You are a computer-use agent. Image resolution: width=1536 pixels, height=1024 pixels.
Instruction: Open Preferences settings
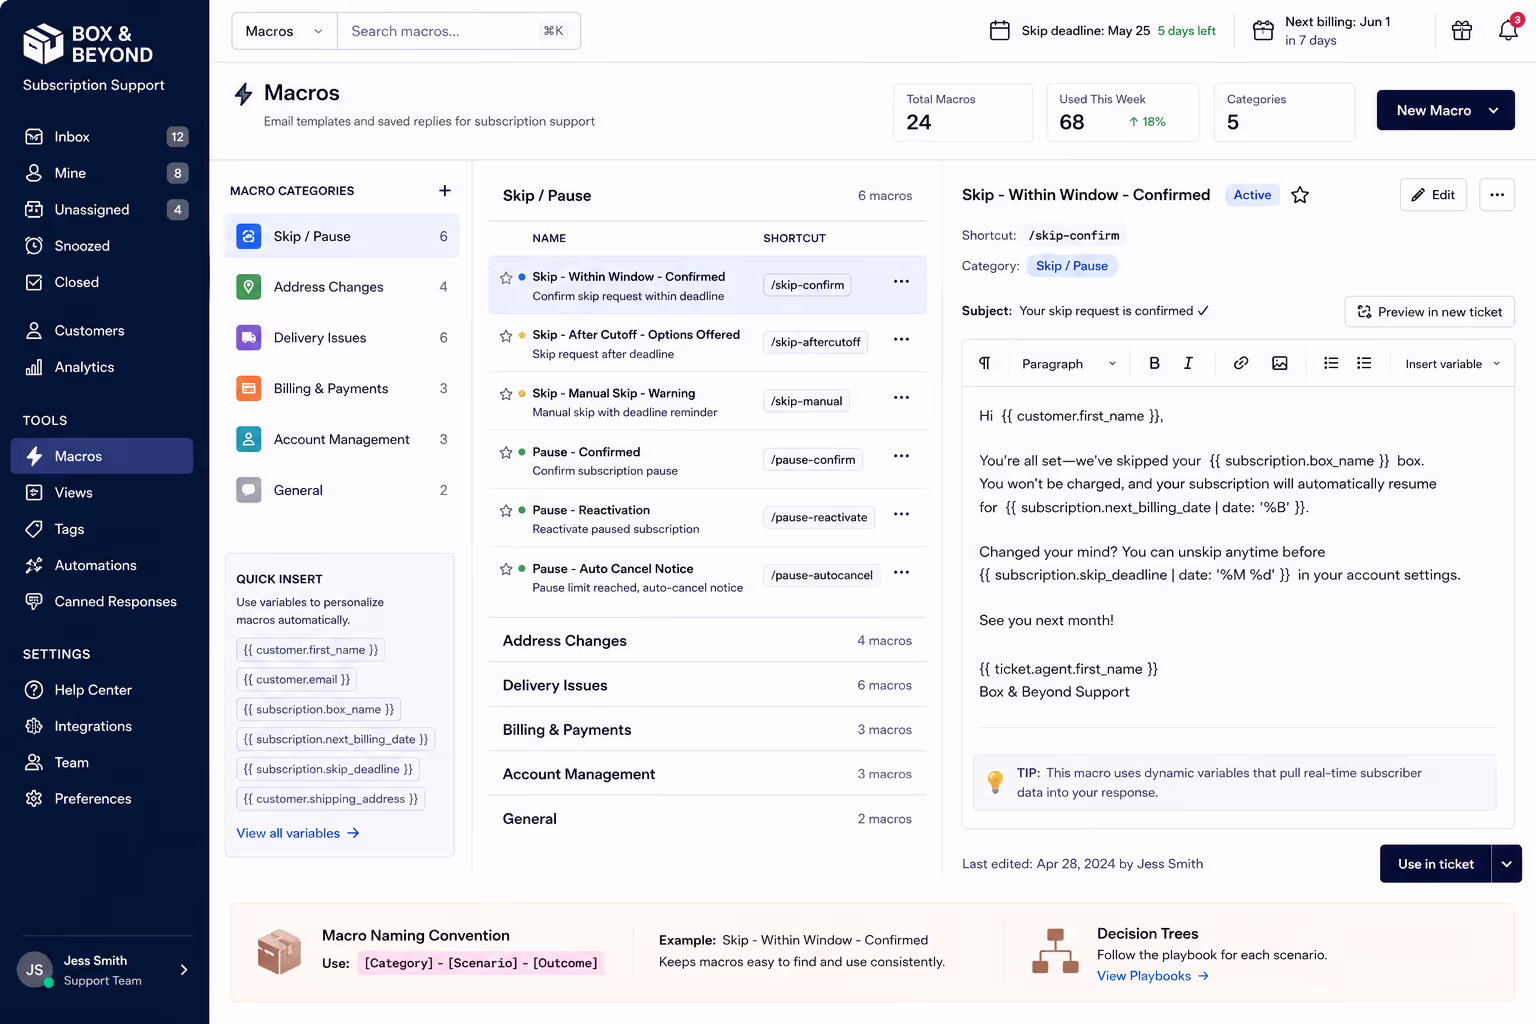click(102, 798)
